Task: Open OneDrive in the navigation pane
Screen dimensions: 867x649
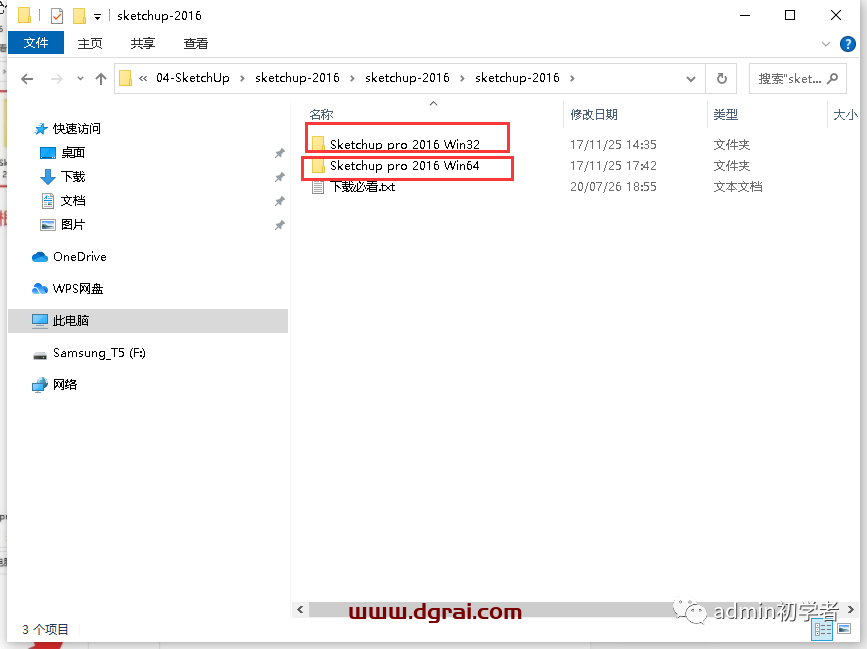Action: pyautogui.click(x=80, y=257)
